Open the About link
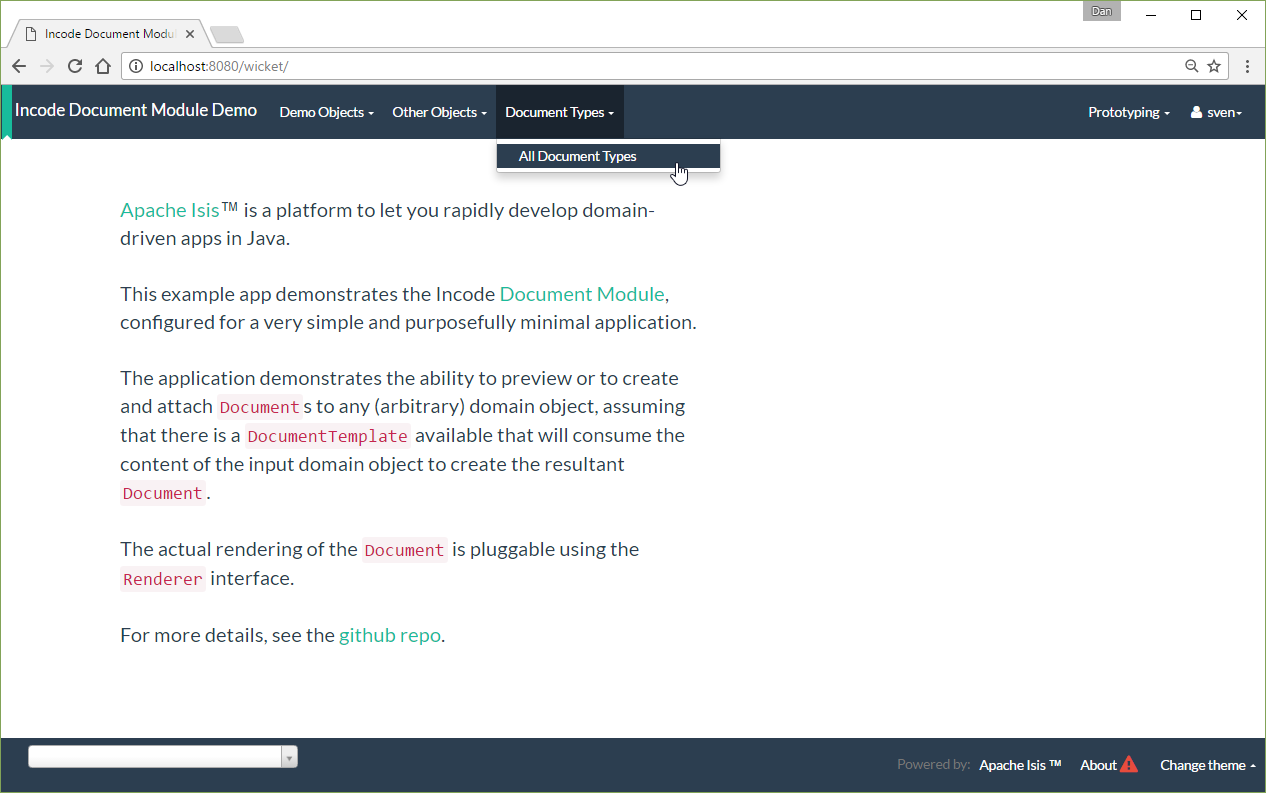 coord(1098,765)
